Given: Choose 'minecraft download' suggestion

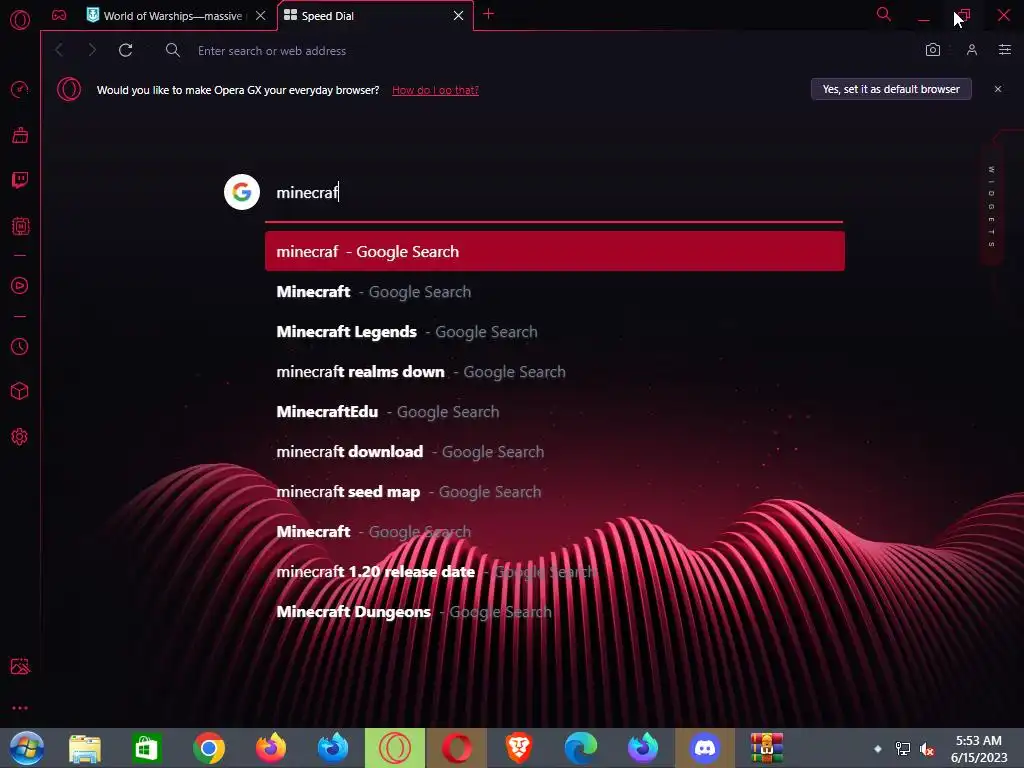Looking at the screenshot, I should [554, 451].
